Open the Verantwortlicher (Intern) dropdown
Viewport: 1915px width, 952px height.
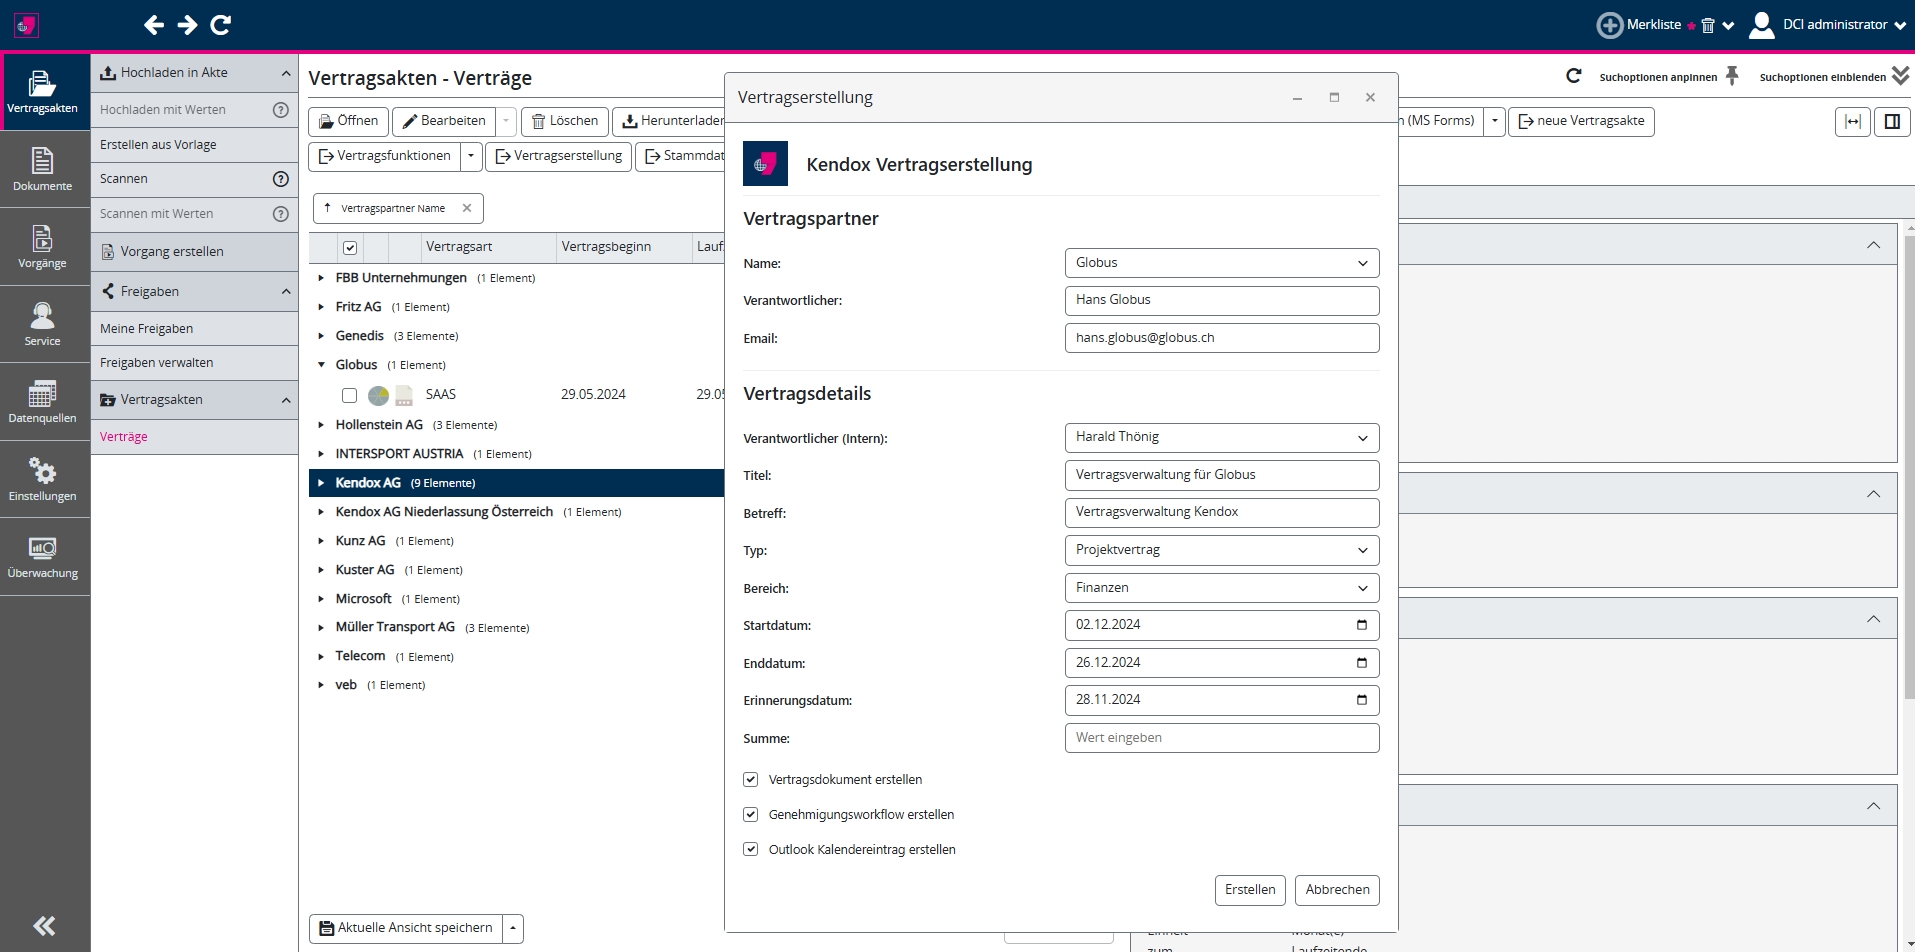click(1222, 438)
